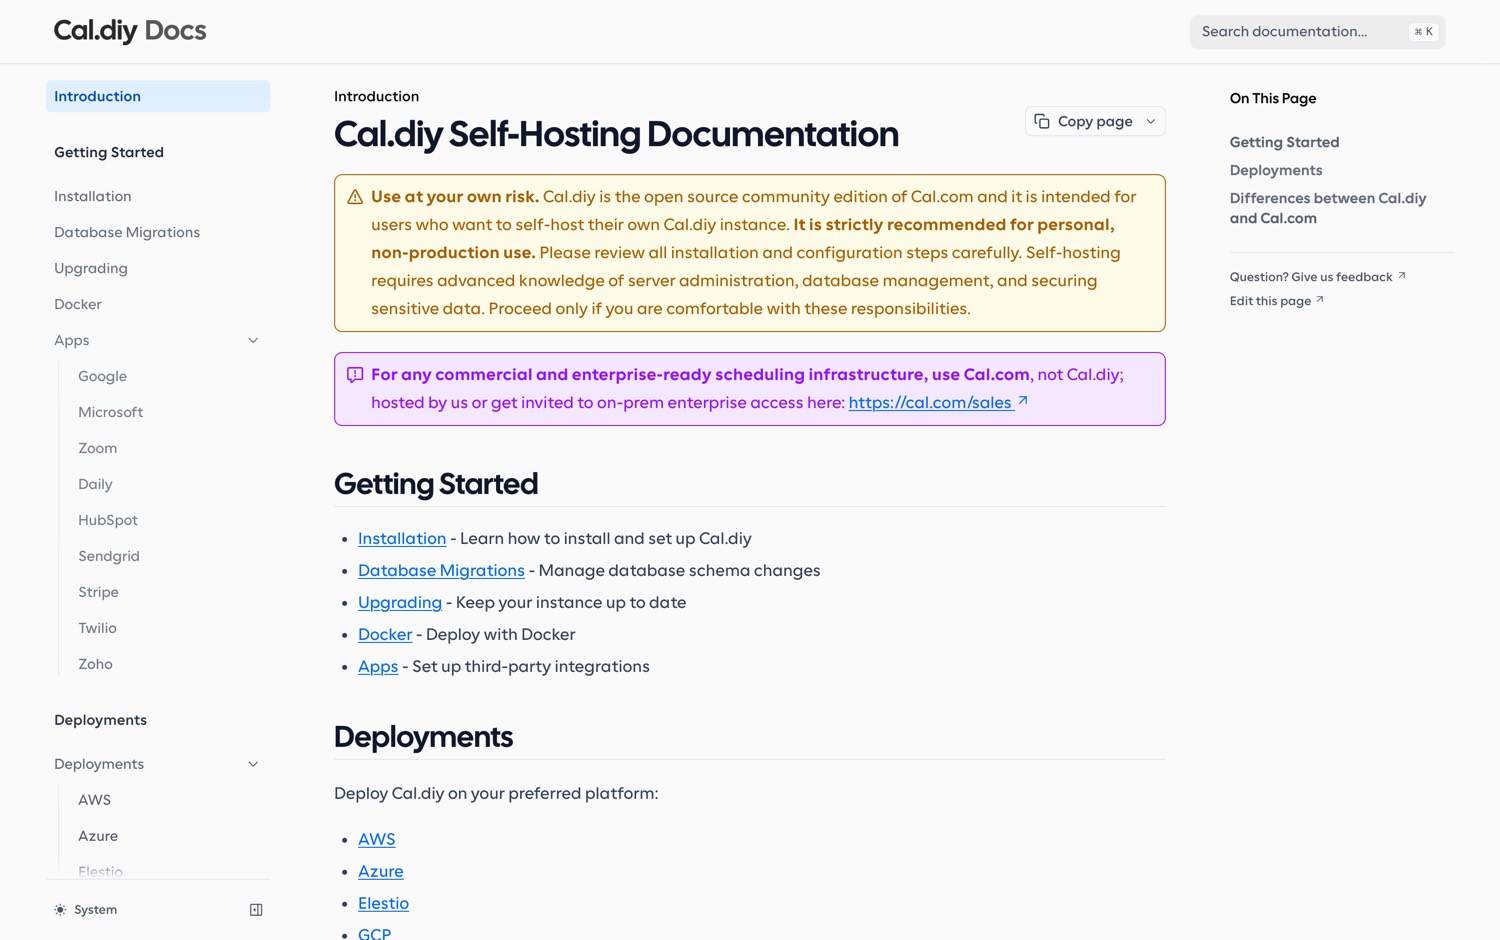1500x940 pixels.
Task: Open the AWS link in the Deployments content
Action: pyautogui.click(x=377, y=839)
